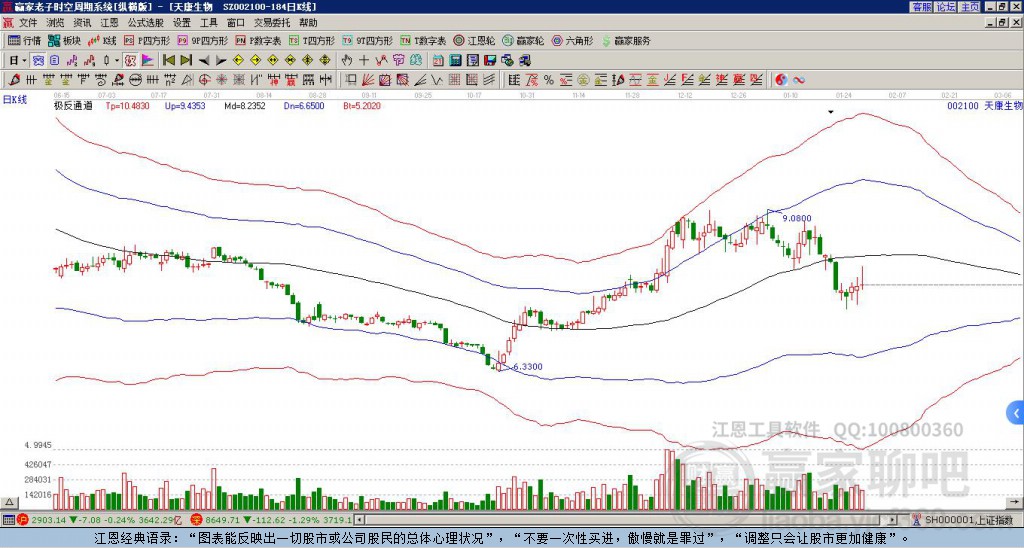The image size is (1024, 548).
Task: Open 赢家服务 service page
Action: [x=626, y=40]
